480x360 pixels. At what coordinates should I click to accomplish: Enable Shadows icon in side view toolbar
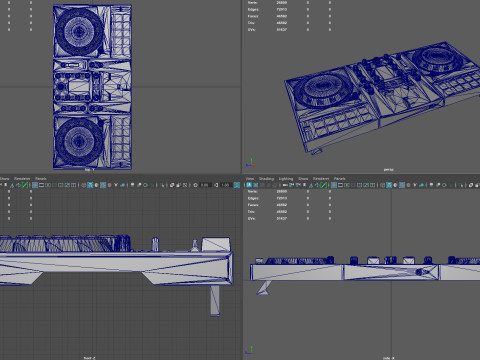tap(422, 185)
